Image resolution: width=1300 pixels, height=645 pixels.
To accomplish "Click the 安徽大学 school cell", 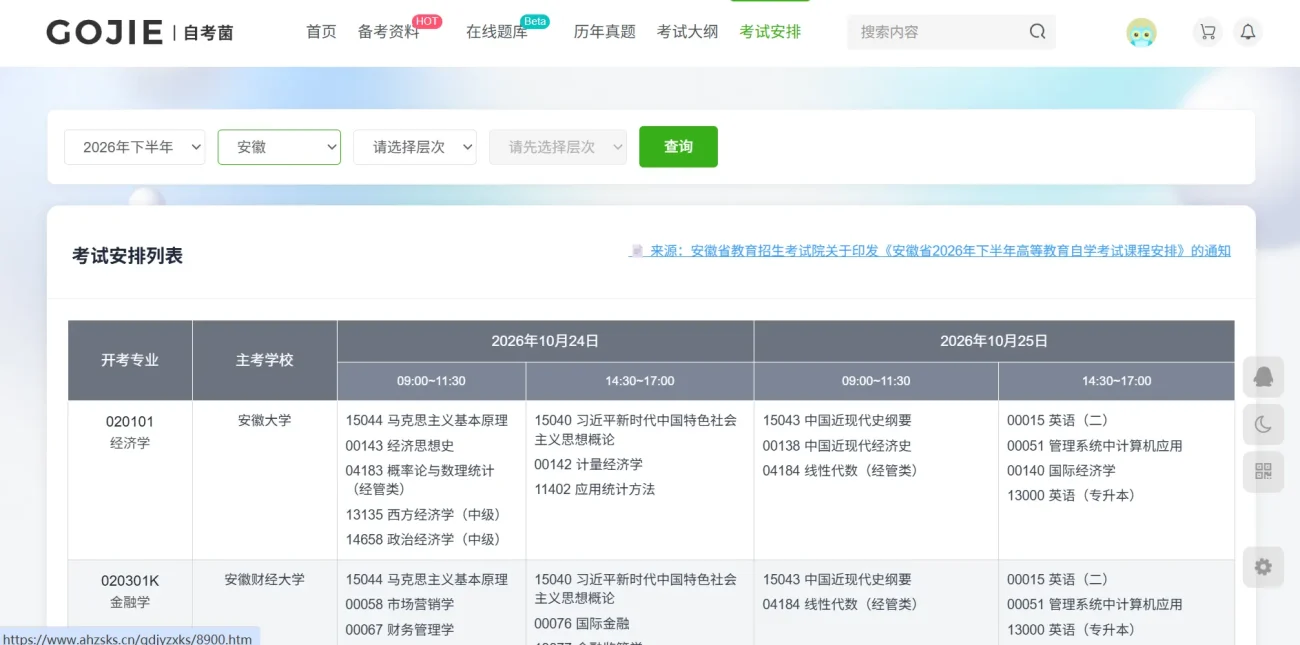I will click(265, 420).
